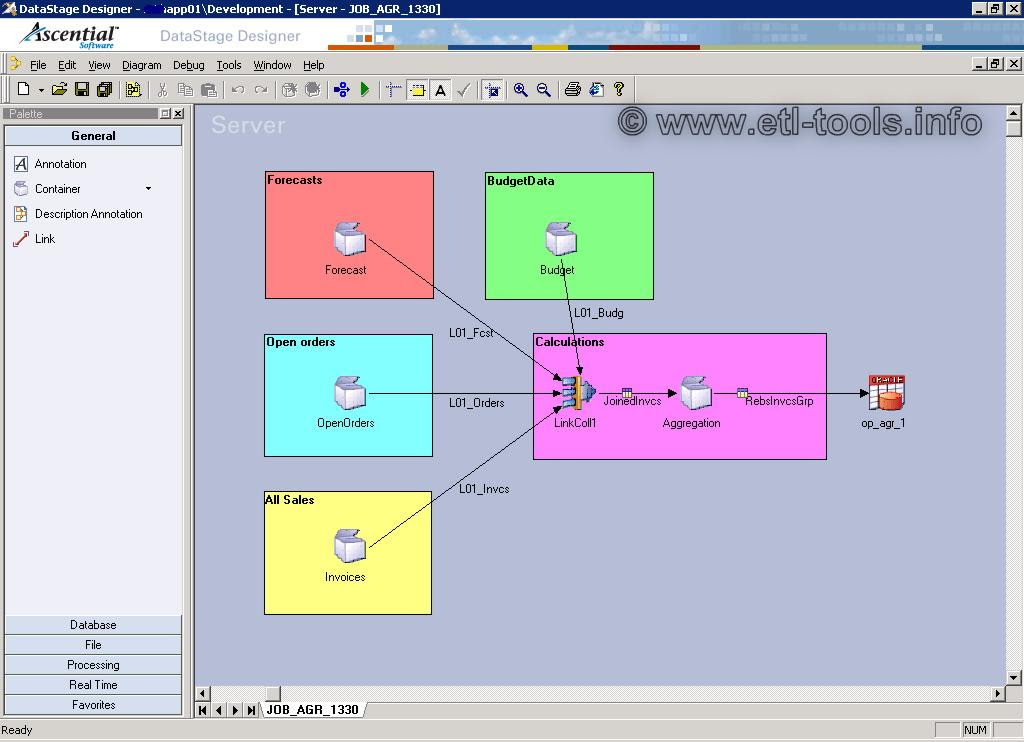Click the RebsInvcsGrp link label
Viewport: 1024px width, 742px height.
click(779, 401)
